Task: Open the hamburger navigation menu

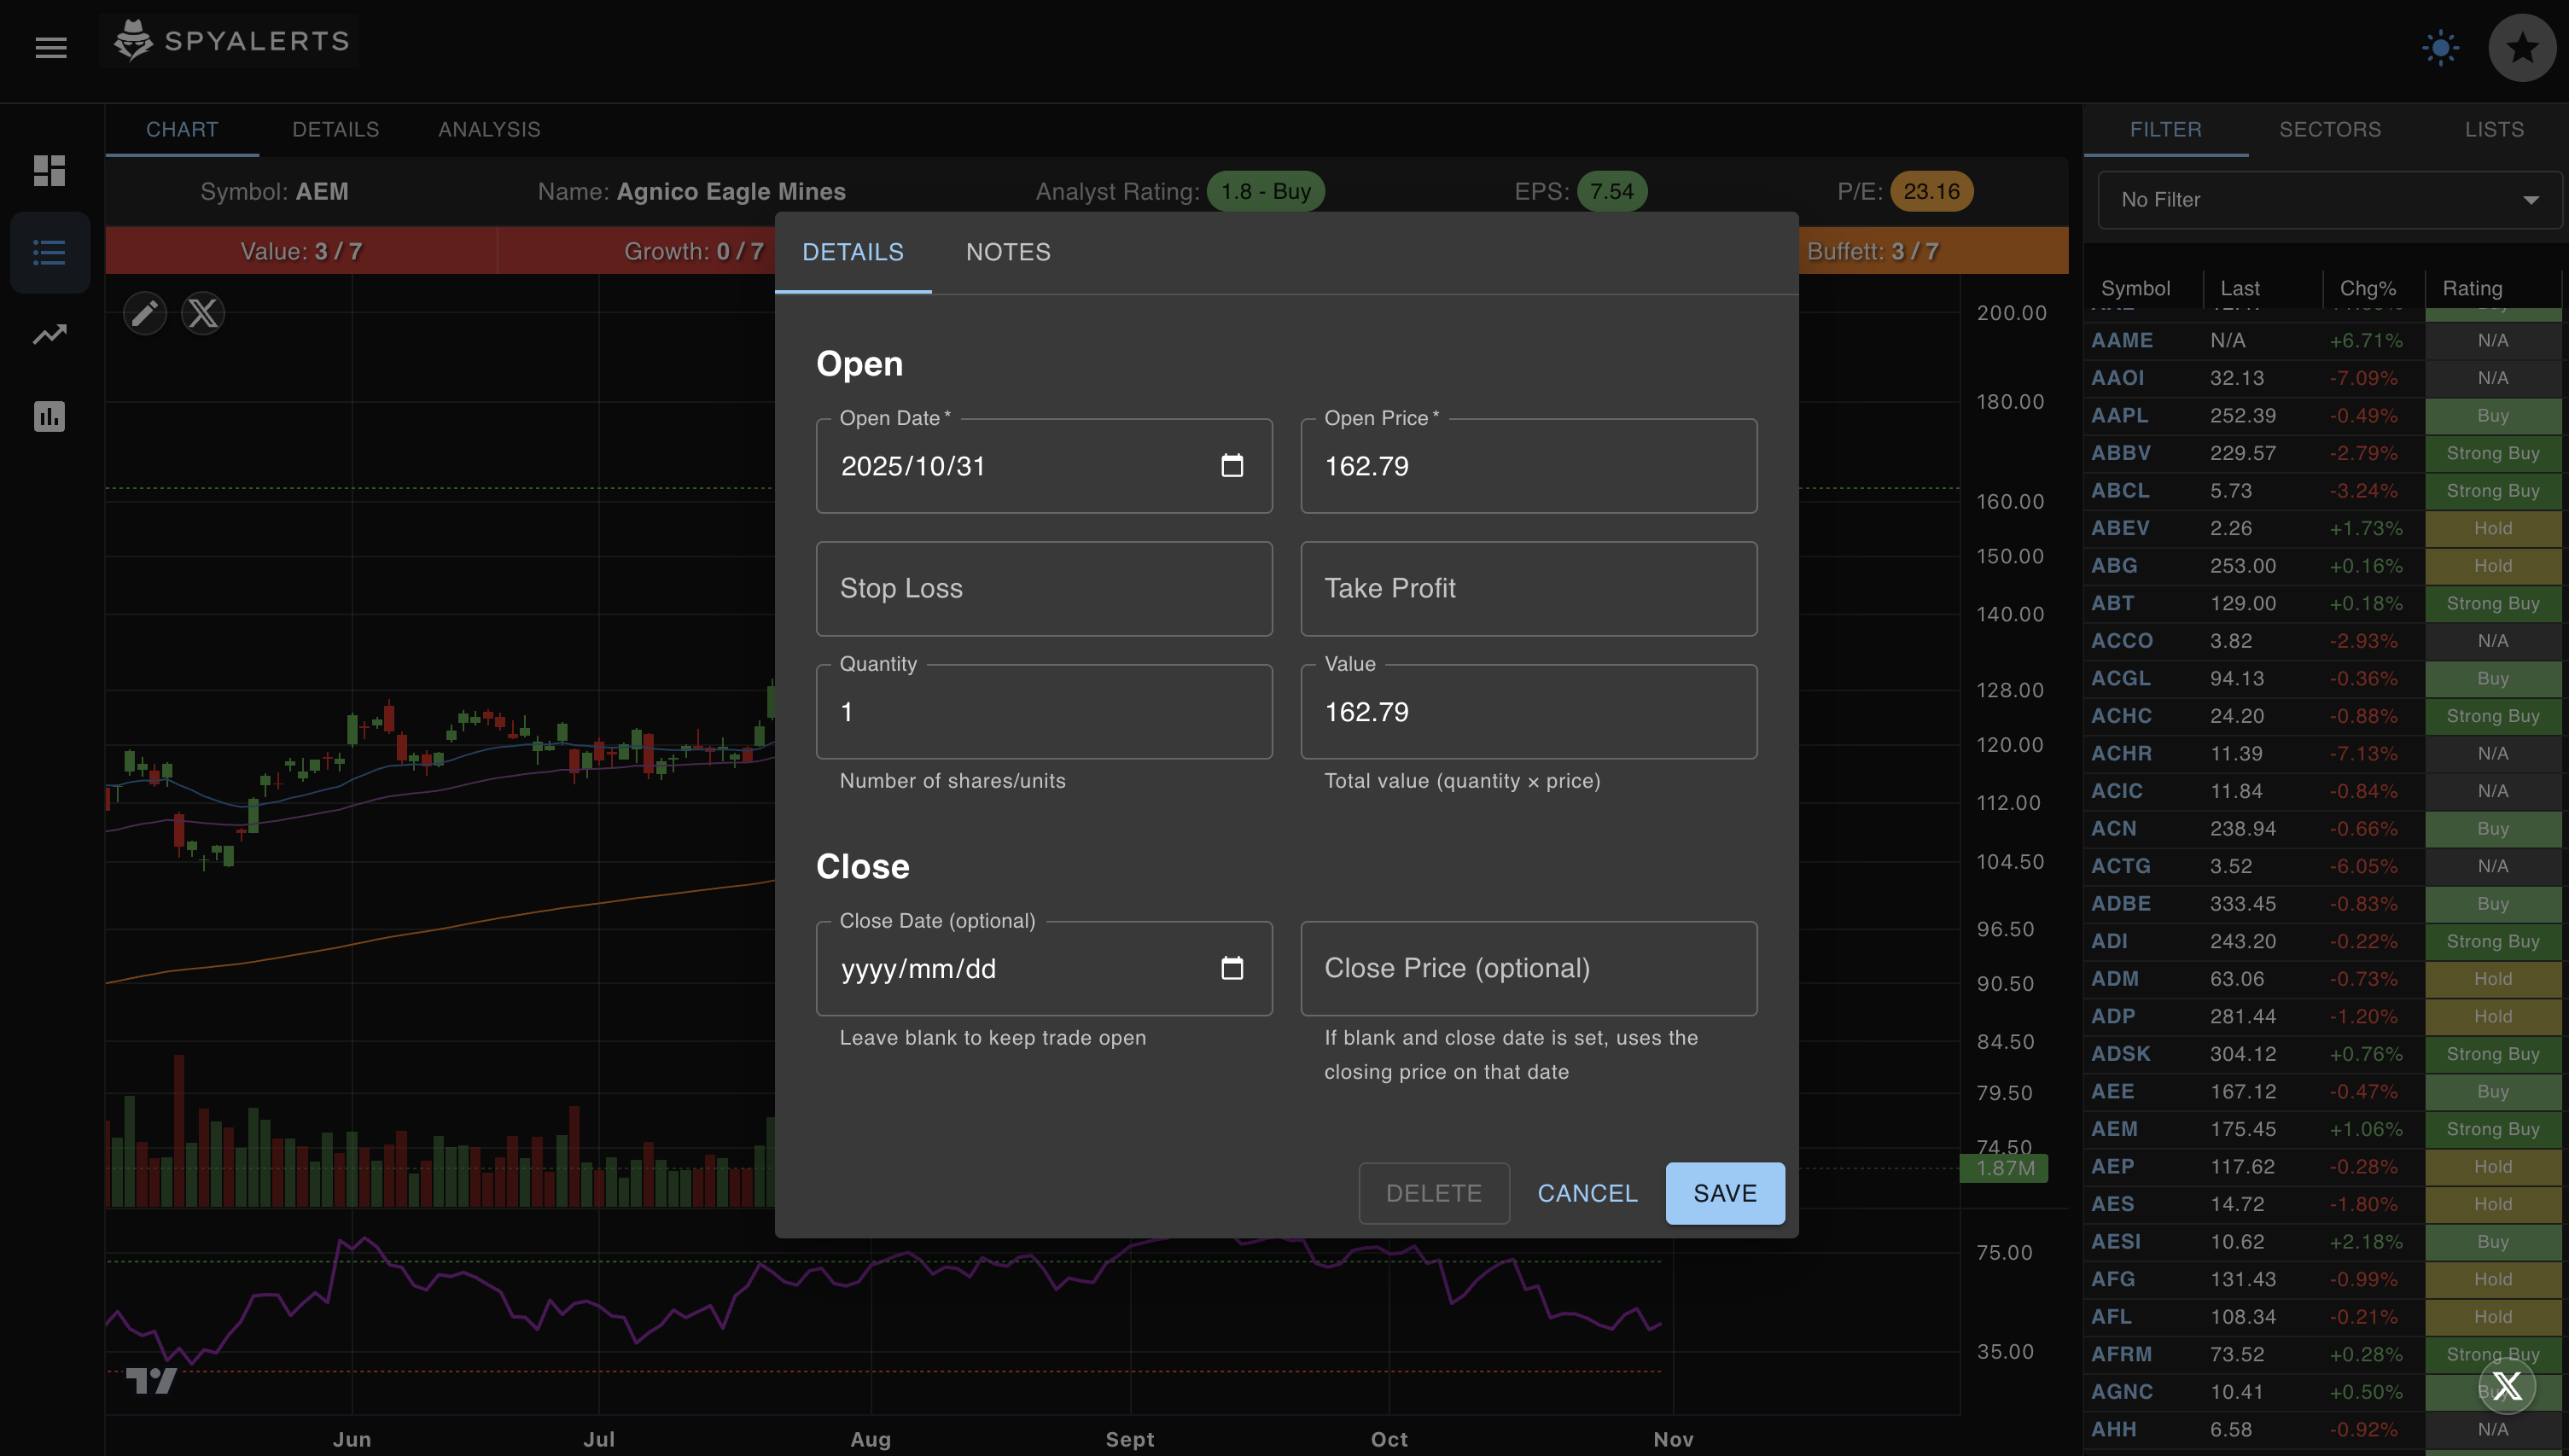Action: tap(51, 48)
